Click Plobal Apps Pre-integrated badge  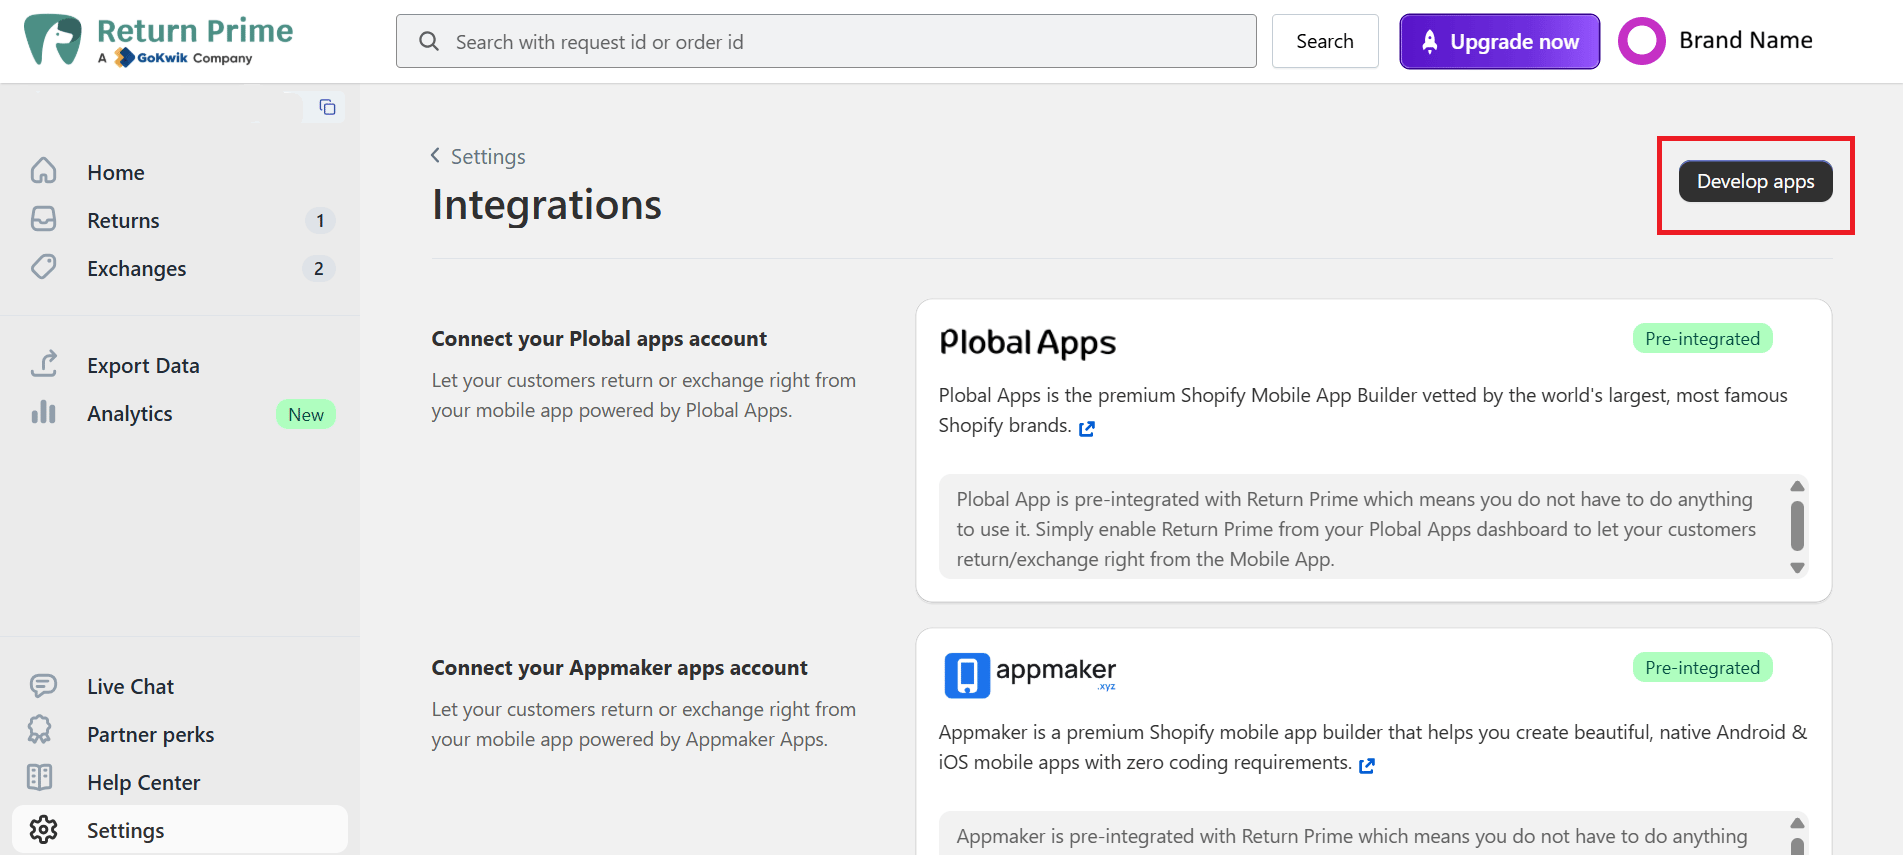click(1703, 338)
